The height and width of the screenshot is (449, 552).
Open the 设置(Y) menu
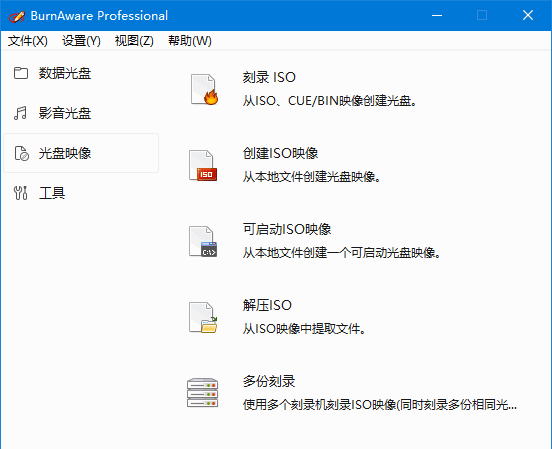click(x=81, y=41)
